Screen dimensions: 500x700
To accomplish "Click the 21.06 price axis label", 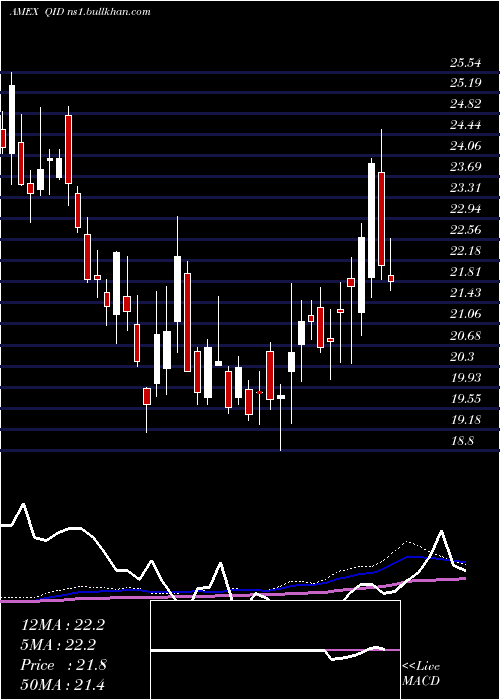I will pyautogui.click(x=466, y=314).
